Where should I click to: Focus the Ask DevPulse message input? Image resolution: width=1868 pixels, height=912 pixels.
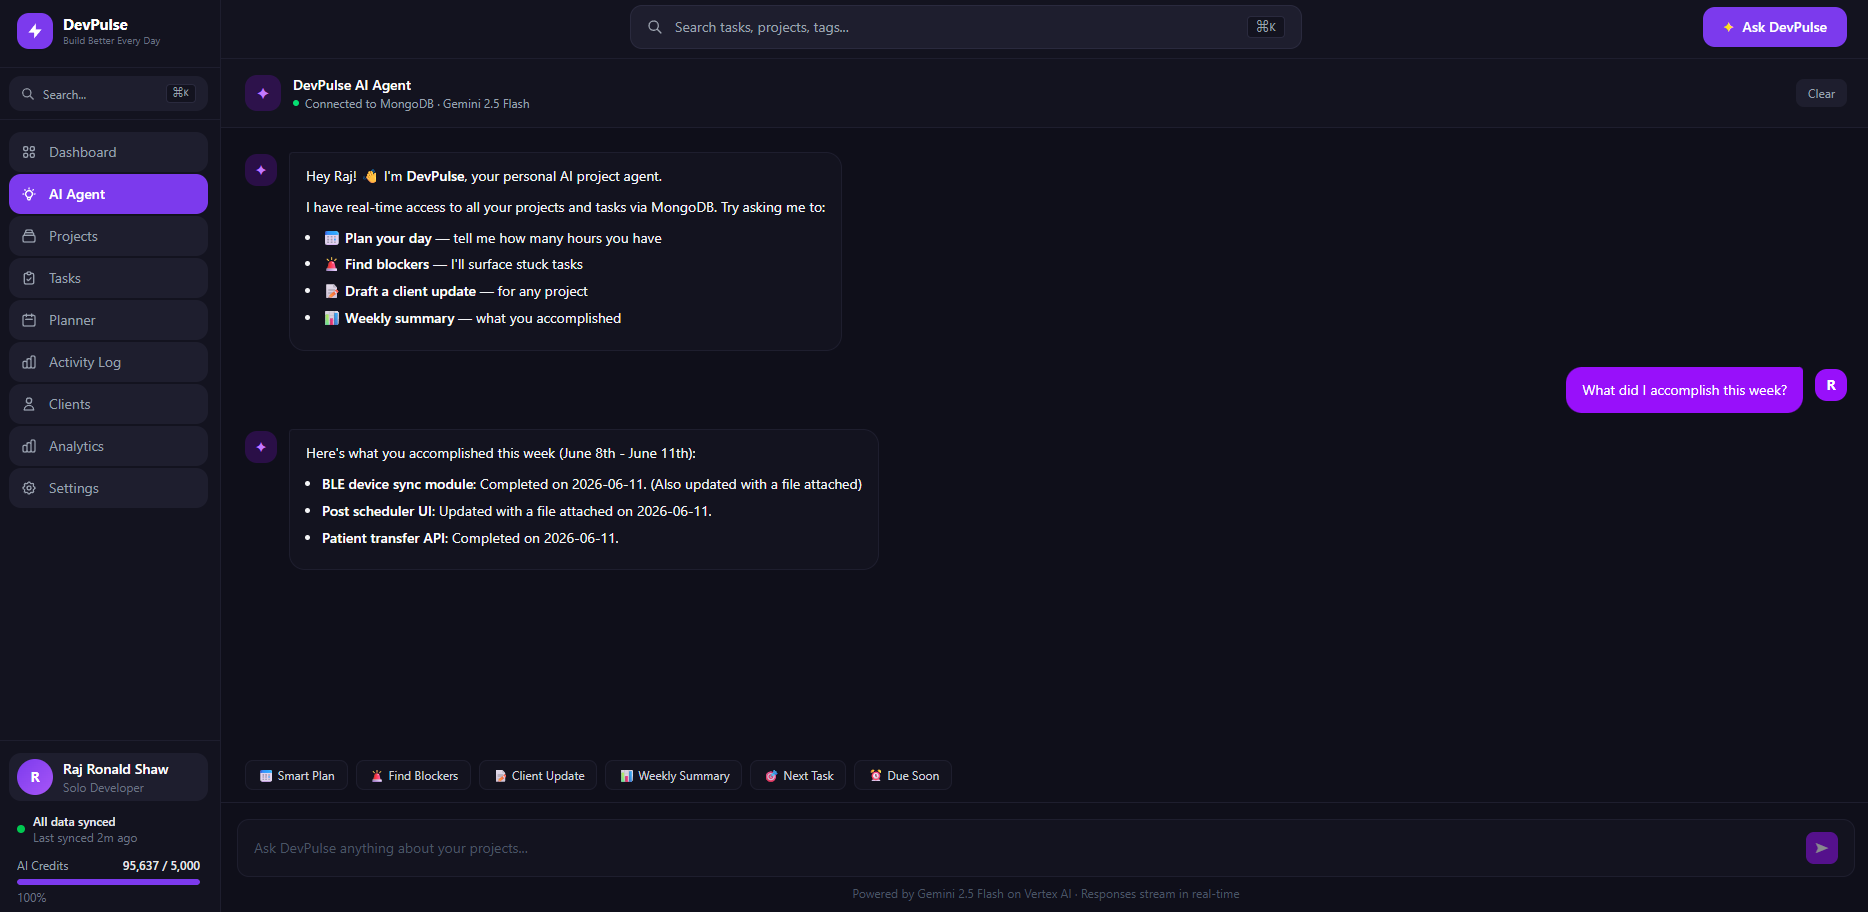1020,848
